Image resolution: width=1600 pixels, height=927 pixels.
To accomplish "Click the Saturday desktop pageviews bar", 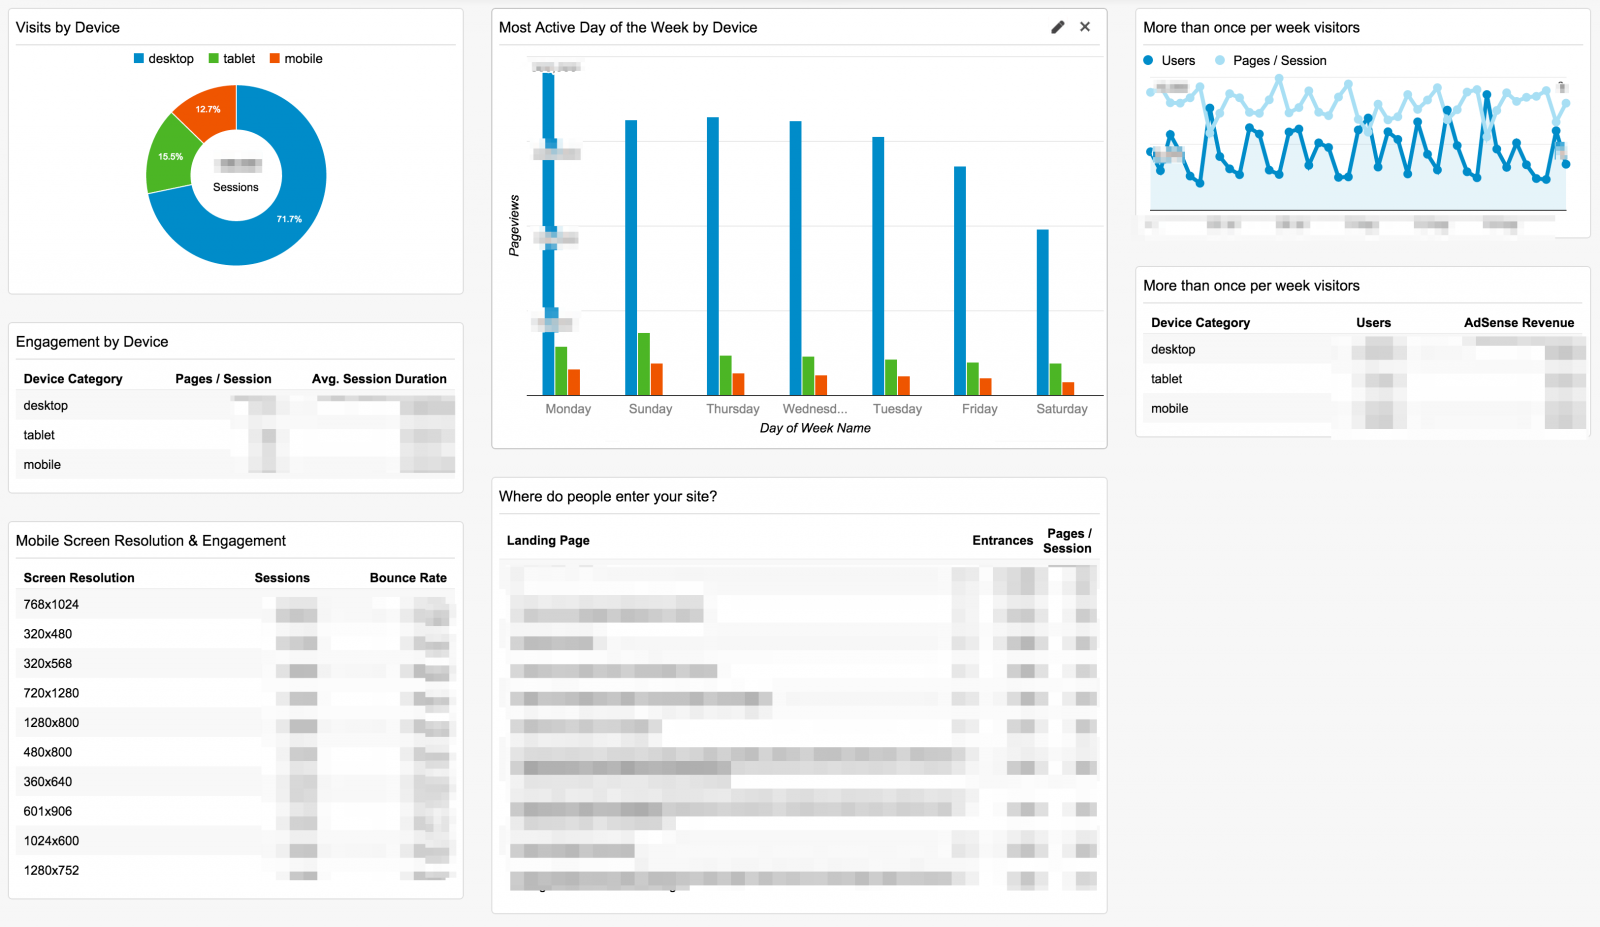I will click(x=1043, y=313).
